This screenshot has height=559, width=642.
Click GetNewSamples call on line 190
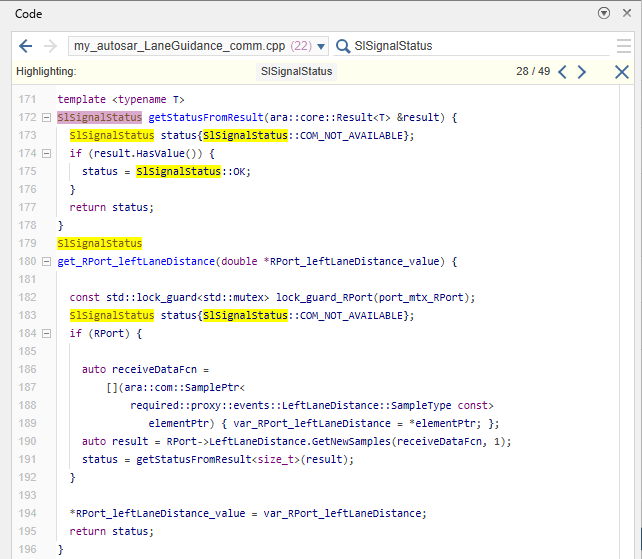pos(352,441)
